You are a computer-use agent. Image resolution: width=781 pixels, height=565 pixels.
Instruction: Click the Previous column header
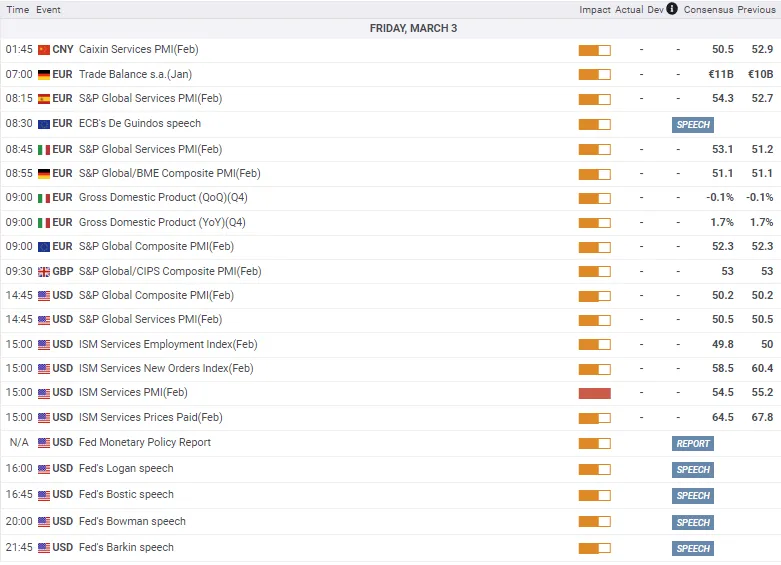click(756, 9)
